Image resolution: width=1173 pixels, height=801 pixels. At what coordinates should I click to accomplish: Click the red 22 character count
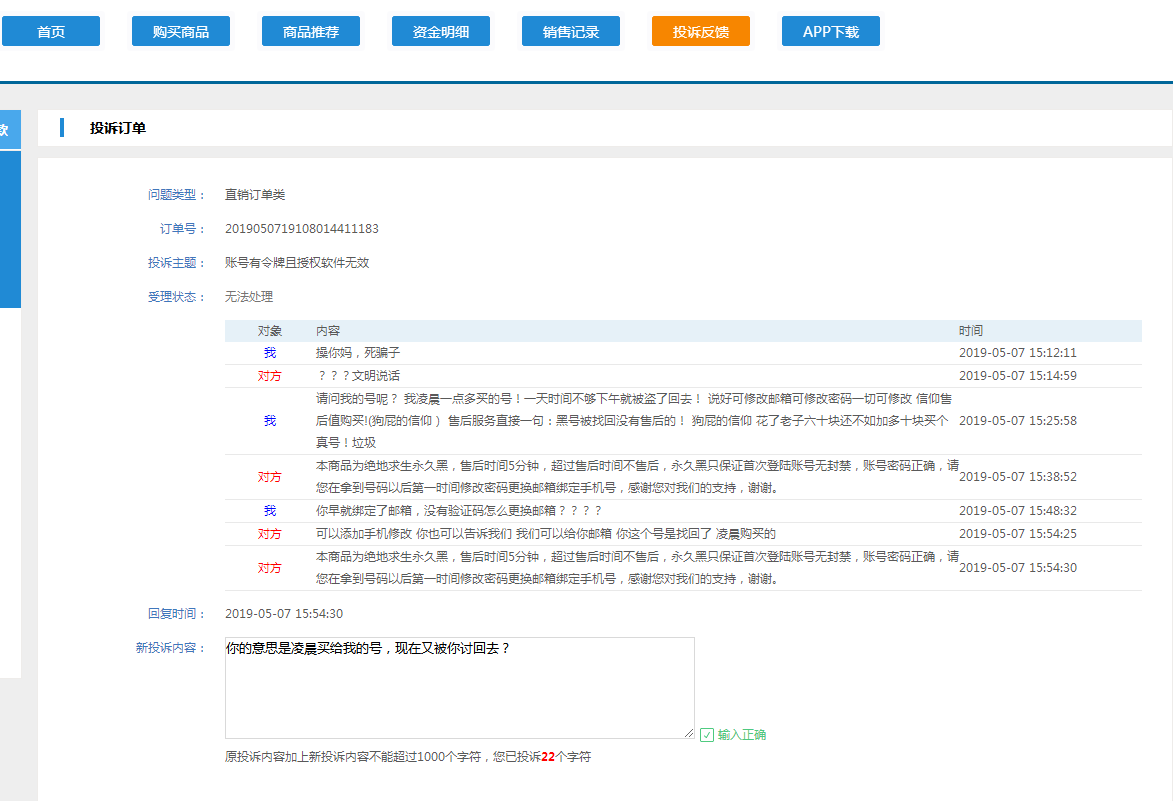click(548, 757)
